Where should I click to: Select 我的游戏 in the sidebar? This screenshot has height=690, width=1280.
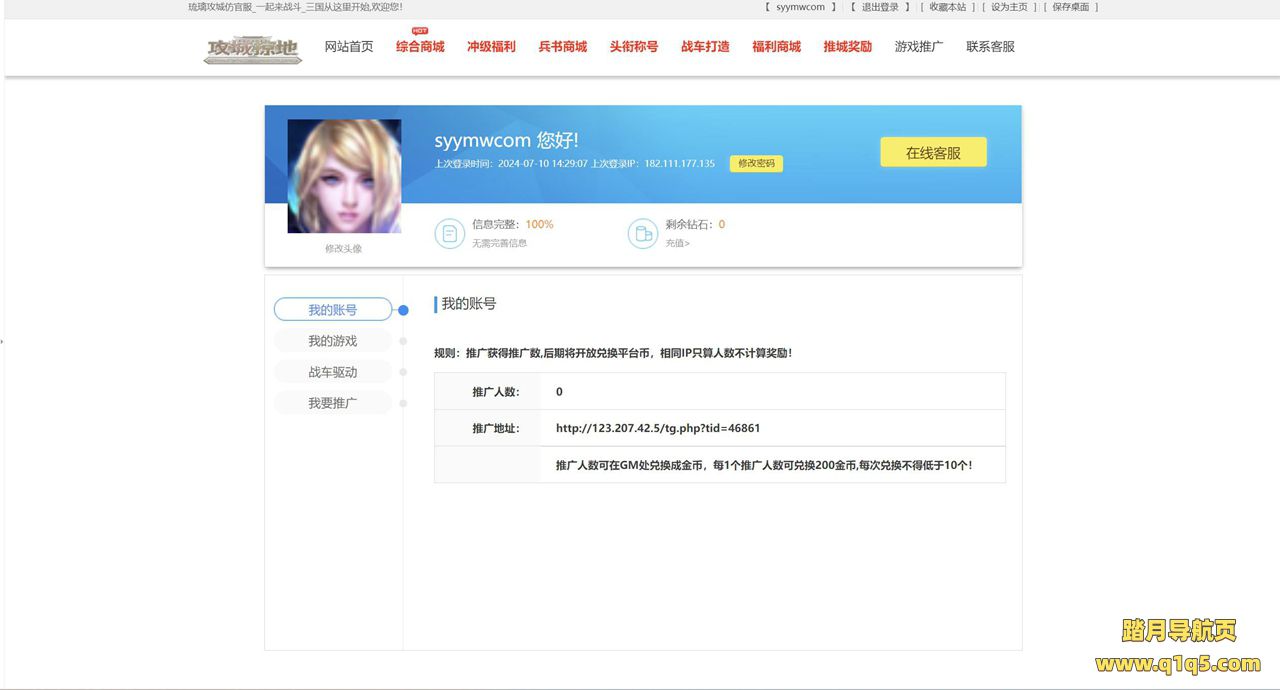pos(332,341)
